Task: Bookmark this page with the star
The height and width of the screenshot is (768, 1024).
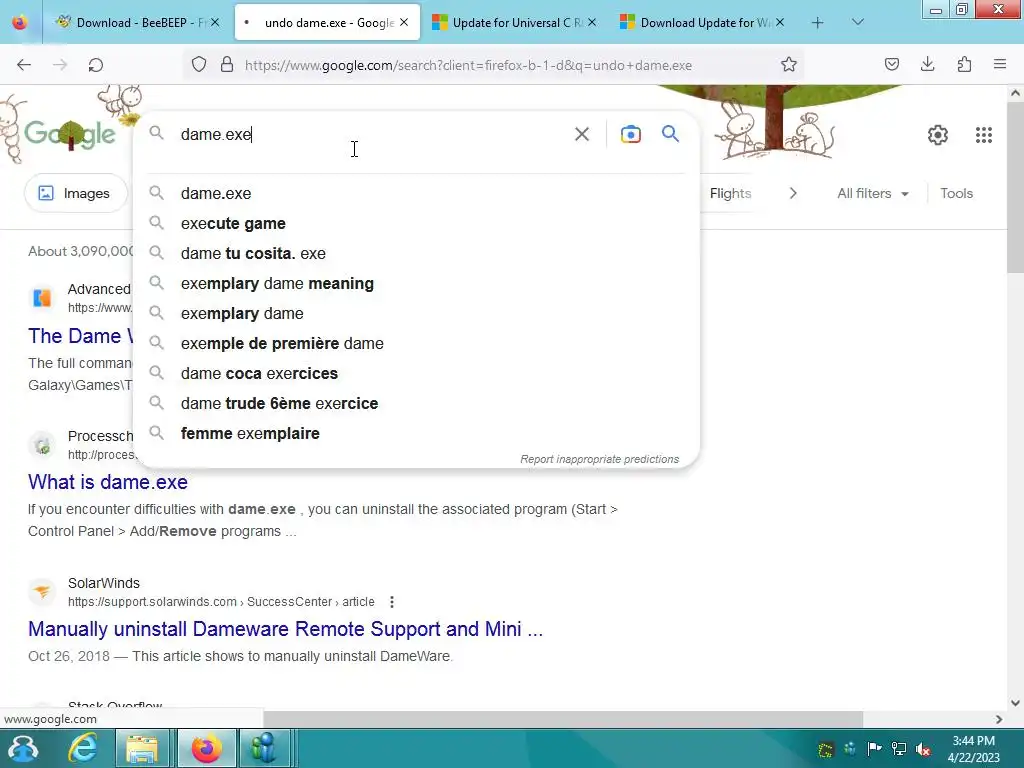Action: pos(789,64)
